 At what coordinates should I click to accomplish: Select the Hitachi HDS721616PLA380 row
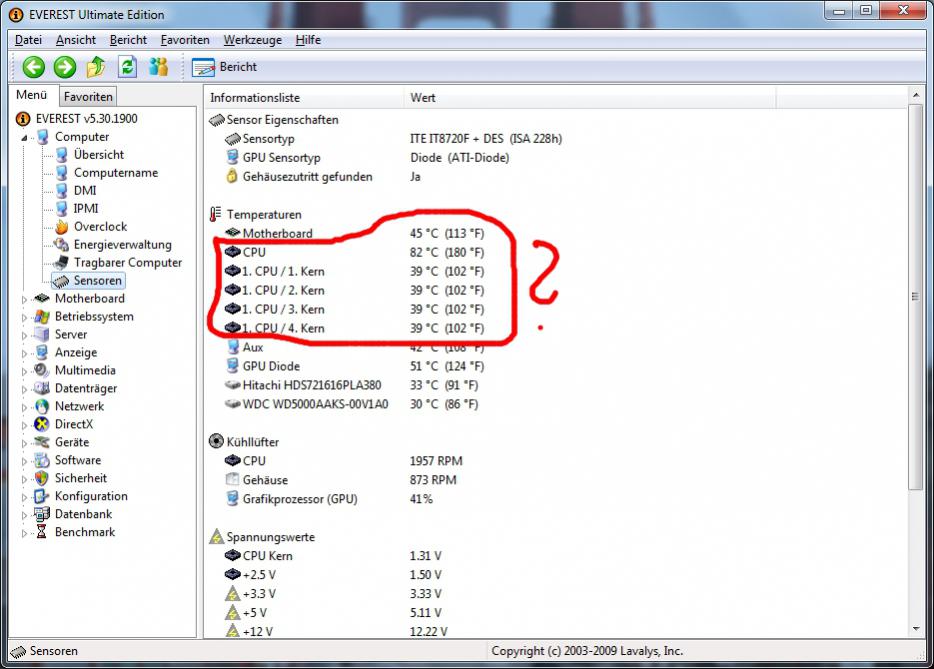click(x=351, y=385)
